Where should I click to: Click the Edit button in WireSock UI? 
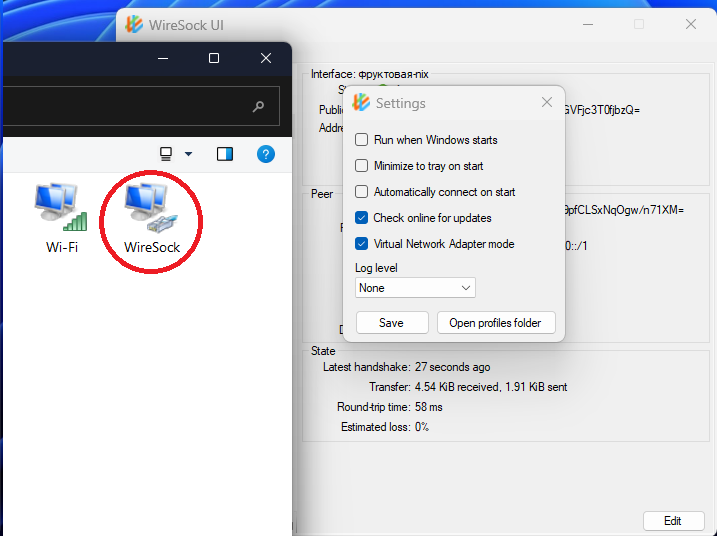[x=673, y=521]
